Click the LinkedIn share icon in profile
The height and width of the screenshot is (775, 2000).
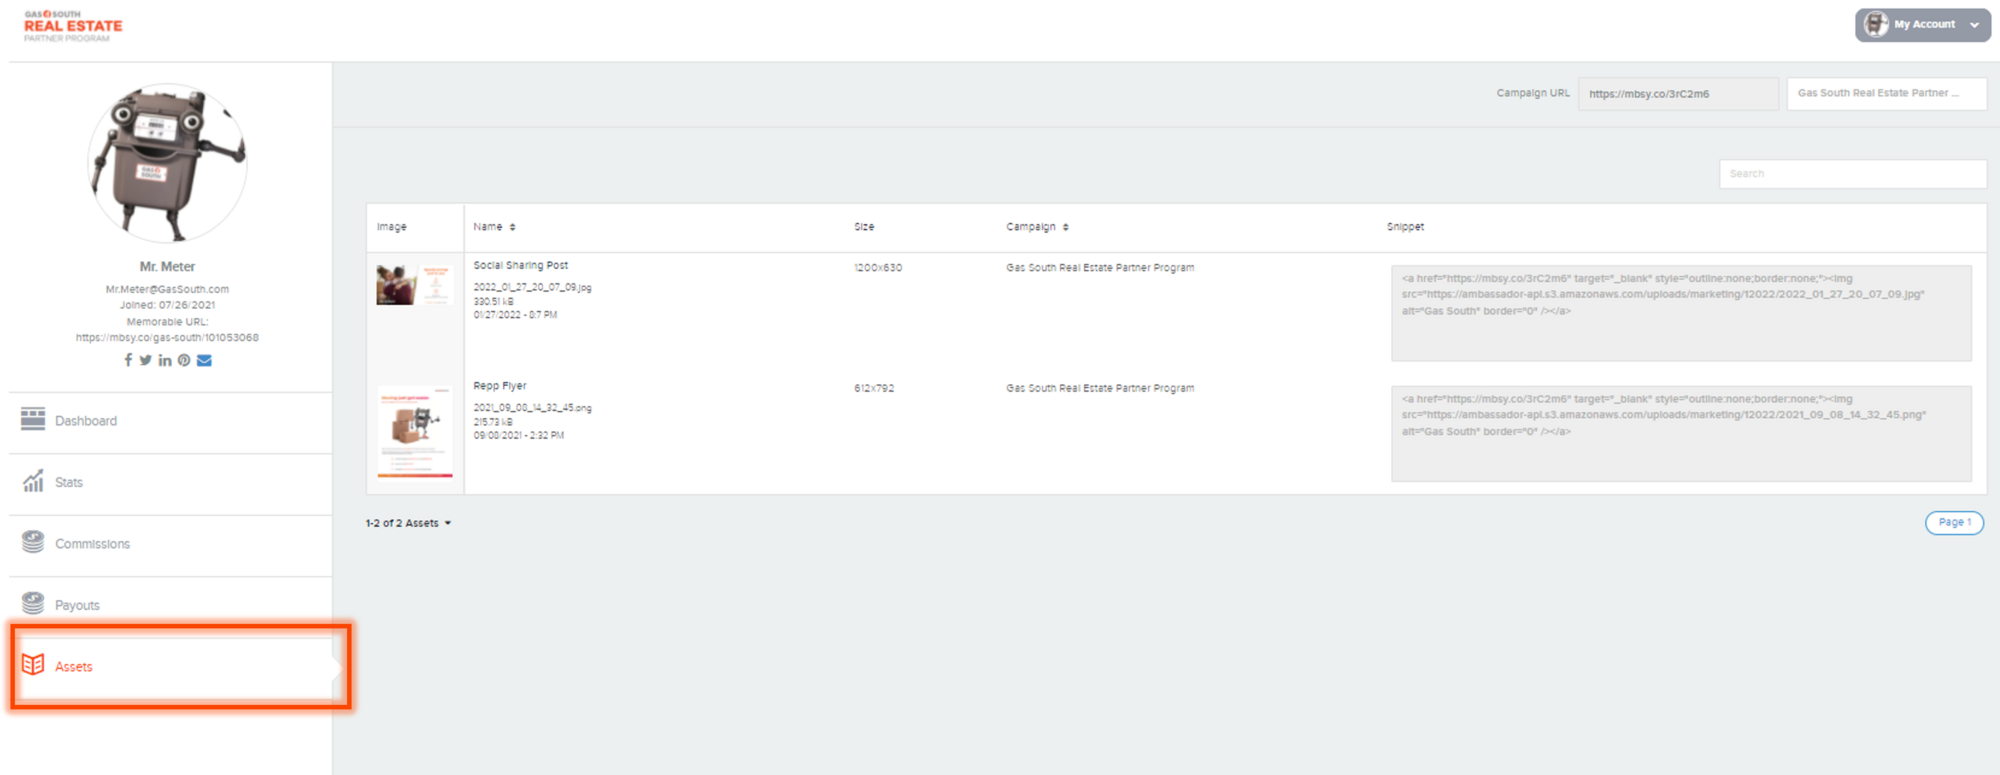coord(165,361)
